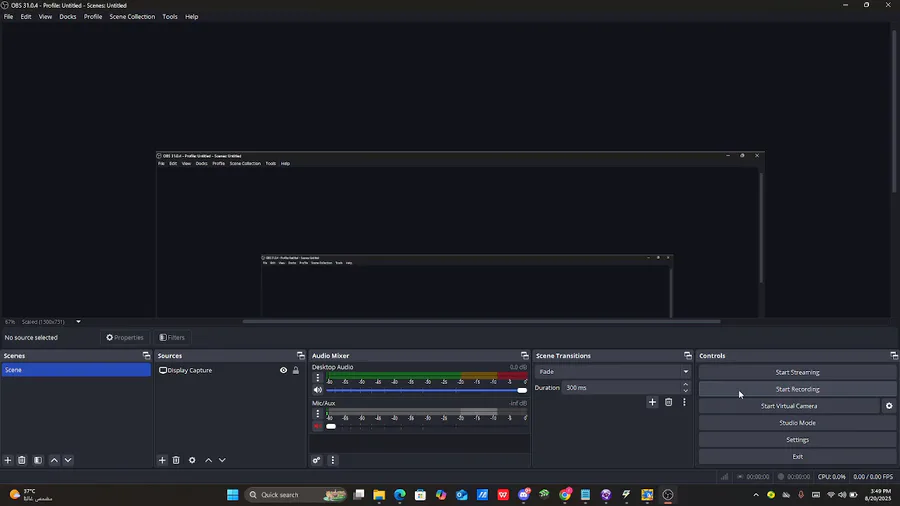Unmute the Mic/Aux muted speaker icon
The image size is (900, 506).
coord(317,426)
